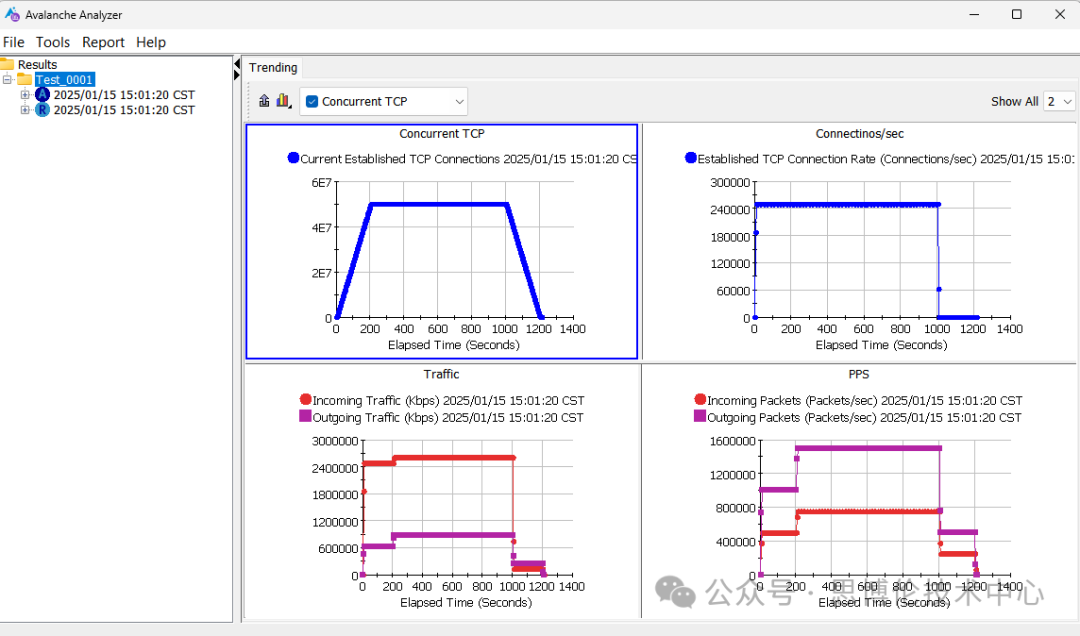The width and height of the screenshot is (1080, 636).
Task: Click the export/upload icon in Trending toolbar
Action: tap(264, 101)
